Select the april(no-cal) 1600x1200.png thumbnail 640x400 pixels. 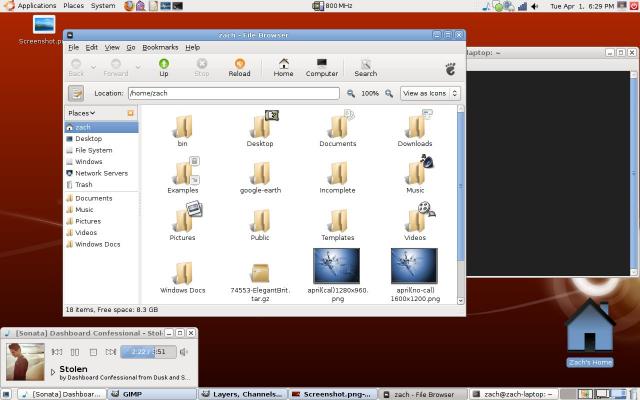pos(414,266)
